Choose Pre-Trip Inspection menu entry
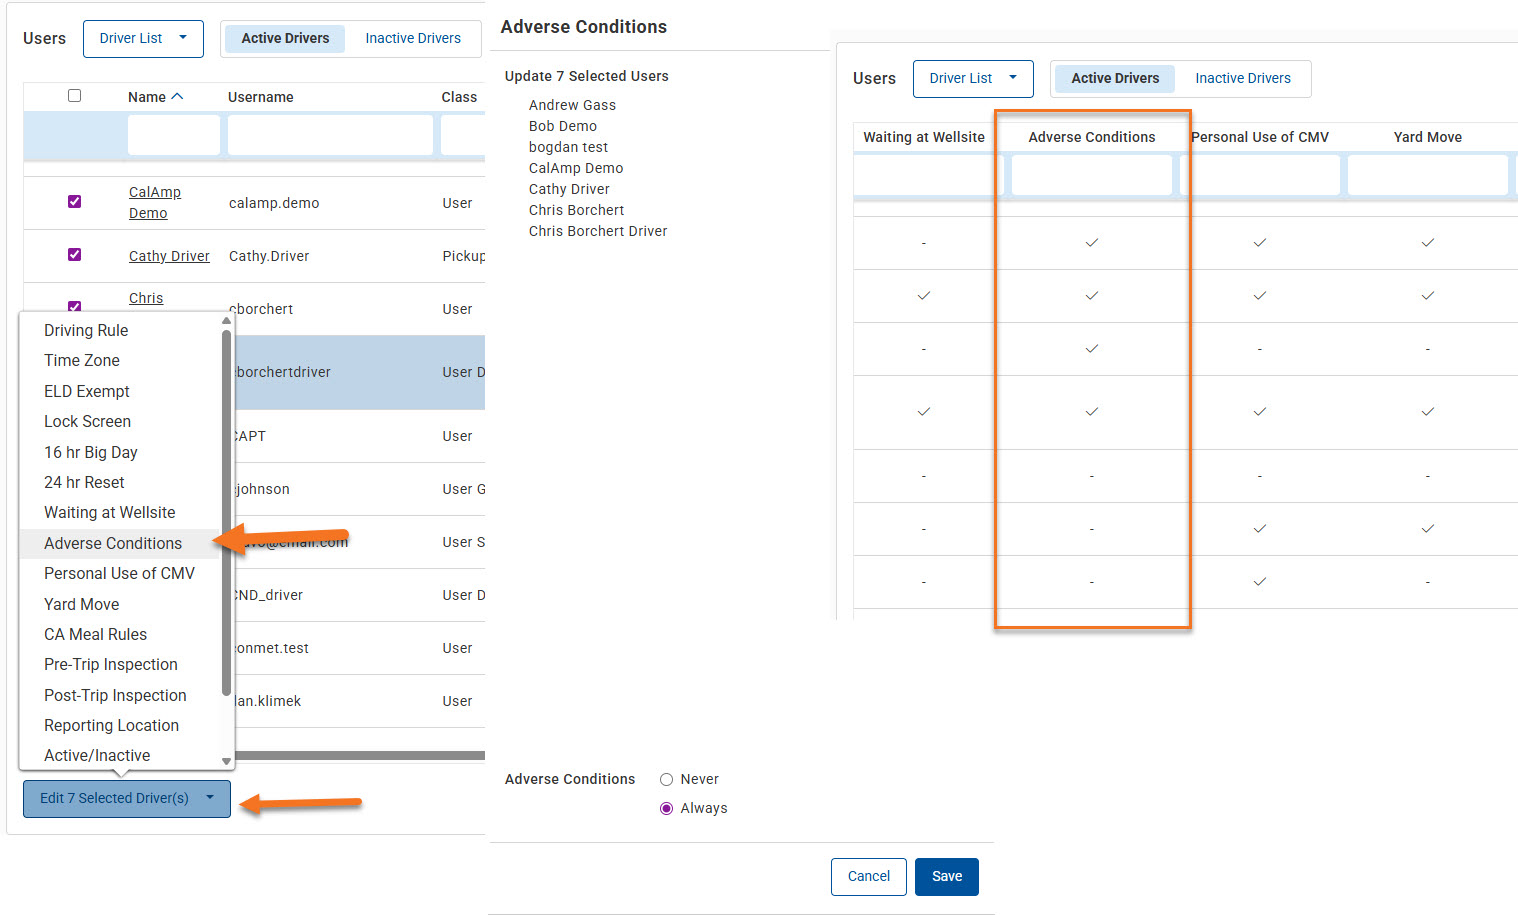Screen dimensions: 1518x915 [111, 664]
